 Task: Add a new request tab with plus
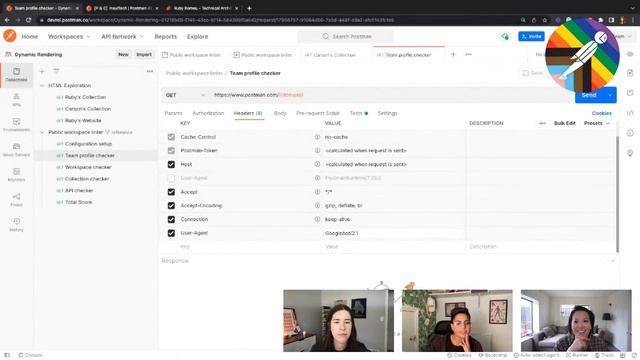(x=453, y=54)
